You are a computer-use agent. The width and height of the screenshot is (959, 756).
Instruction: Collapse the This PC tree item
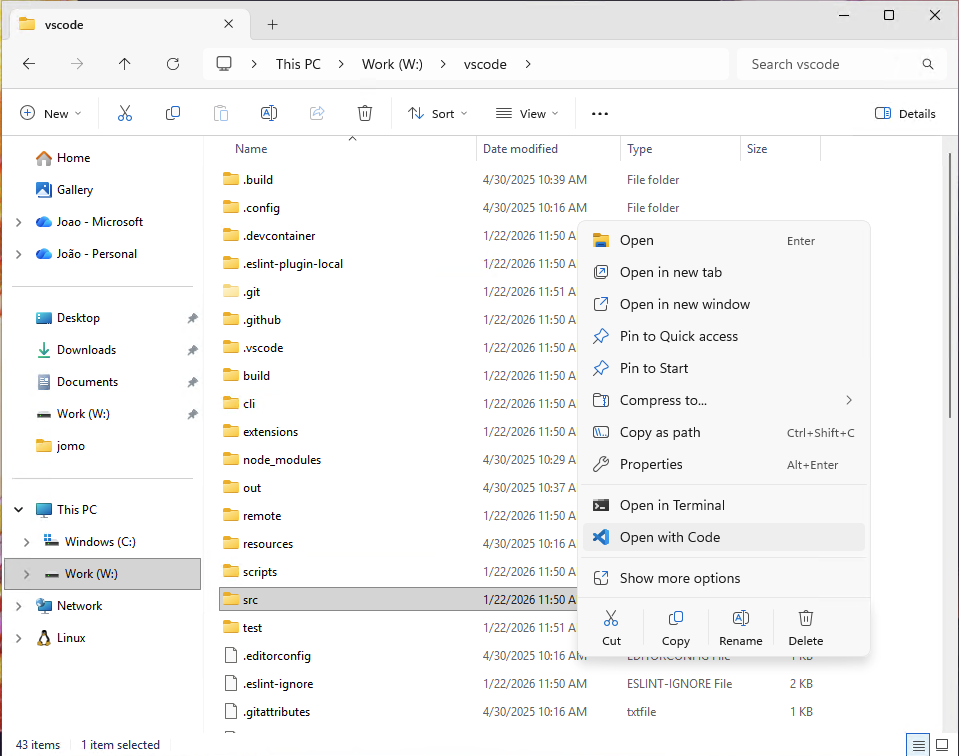[18, 509]
